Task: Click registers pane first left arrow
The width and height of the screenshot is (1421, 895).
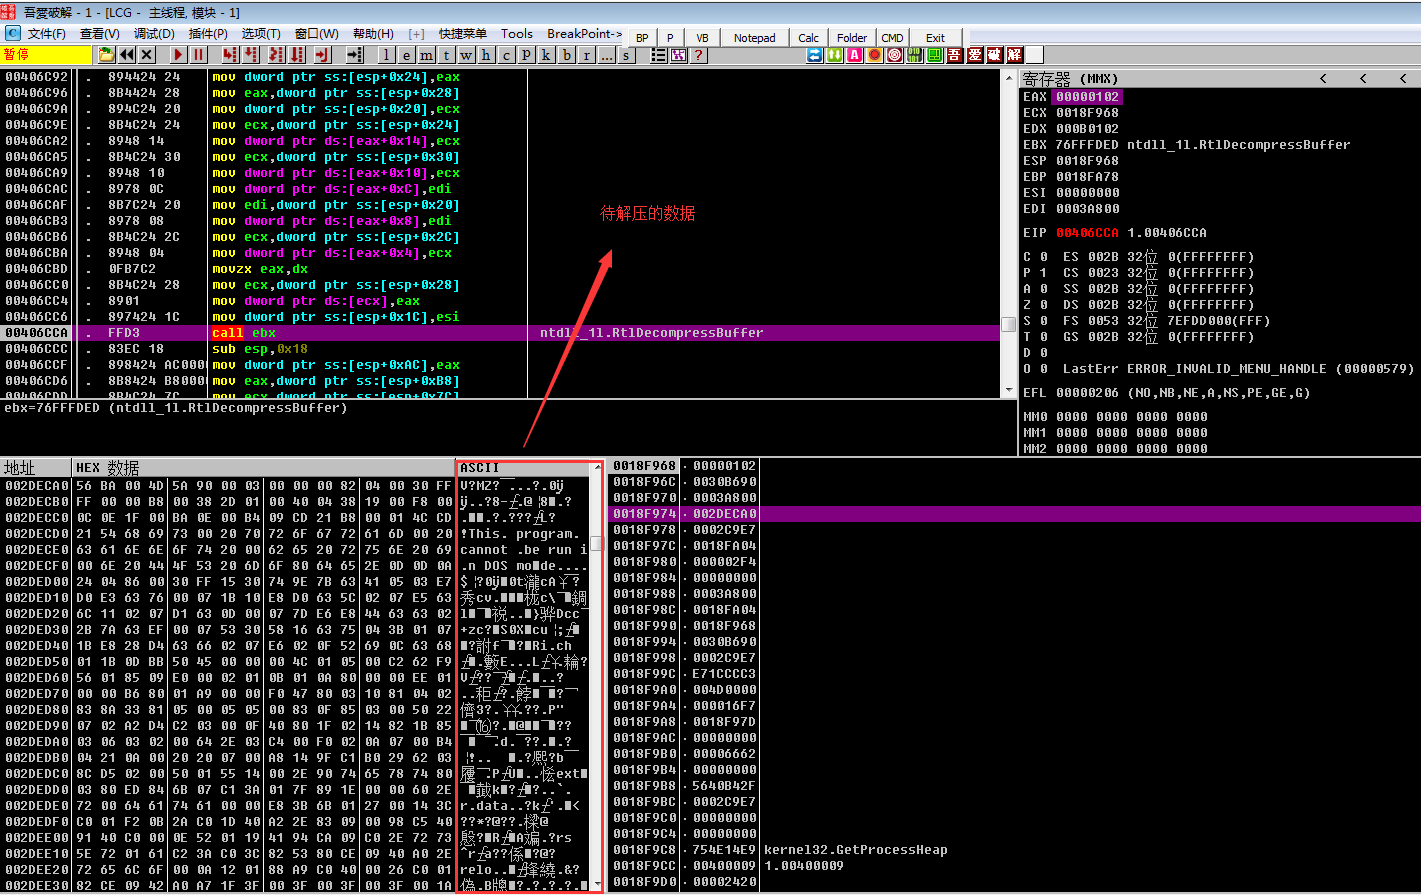Action: 1324,78
